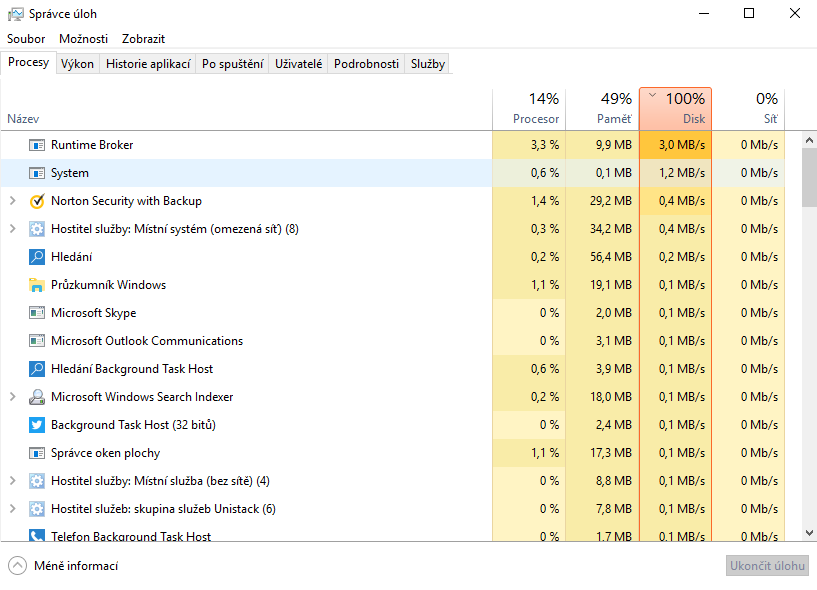Click the Průzkumník Windows folder icon

[x=37, y=285]
